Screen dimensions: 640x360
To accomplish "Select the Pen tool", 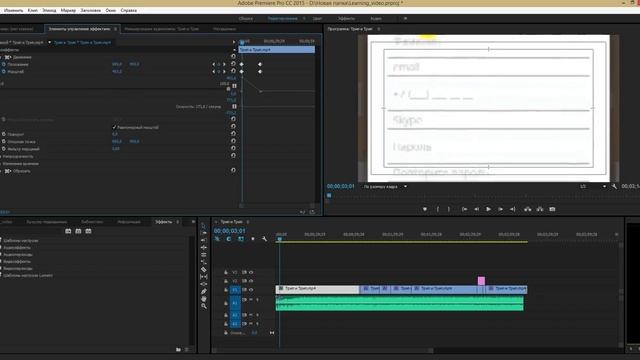I will point(203,291).
